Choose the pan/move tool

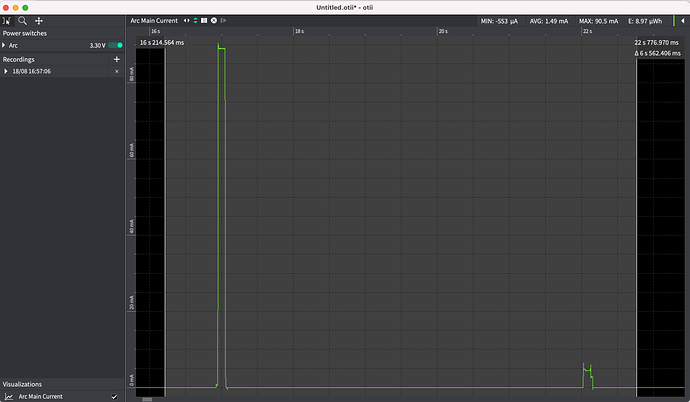coord(39,20)
